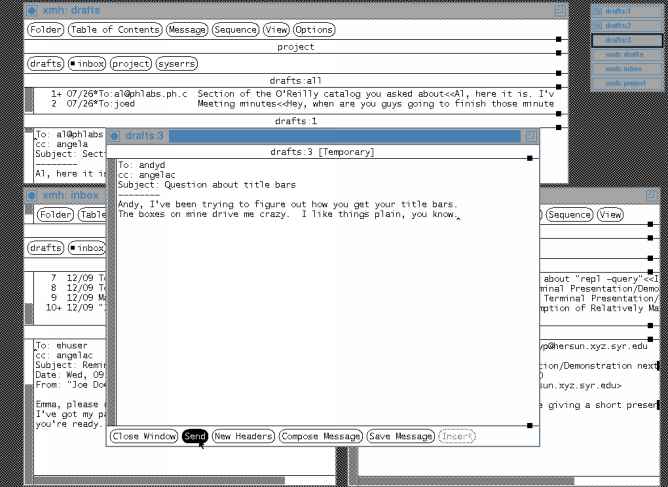Open View menu in xmh: drafts window
The width and height of the screenshot is (668, 487).
[x=276, y=30]
